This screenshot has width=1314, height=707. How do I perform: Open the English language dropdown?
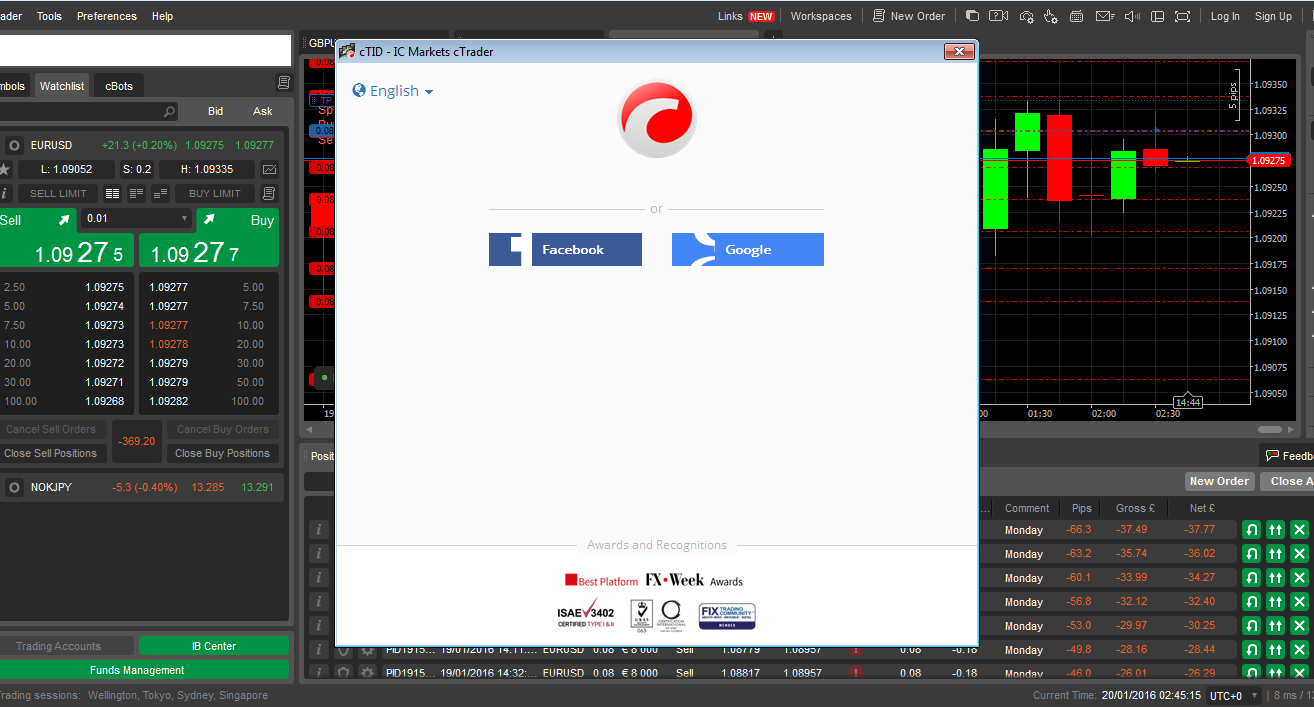(393, 91)
